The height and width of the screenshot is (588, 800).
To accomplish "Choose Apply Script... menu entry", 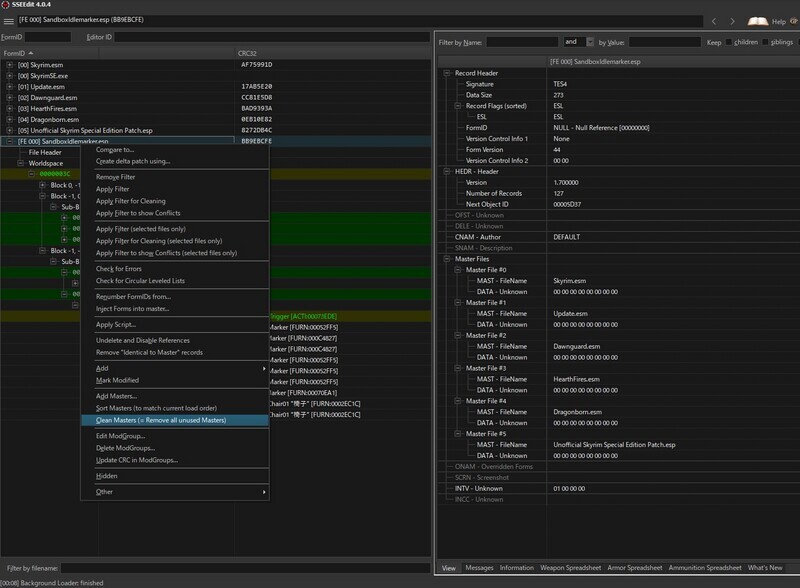I will pos(174,325).
